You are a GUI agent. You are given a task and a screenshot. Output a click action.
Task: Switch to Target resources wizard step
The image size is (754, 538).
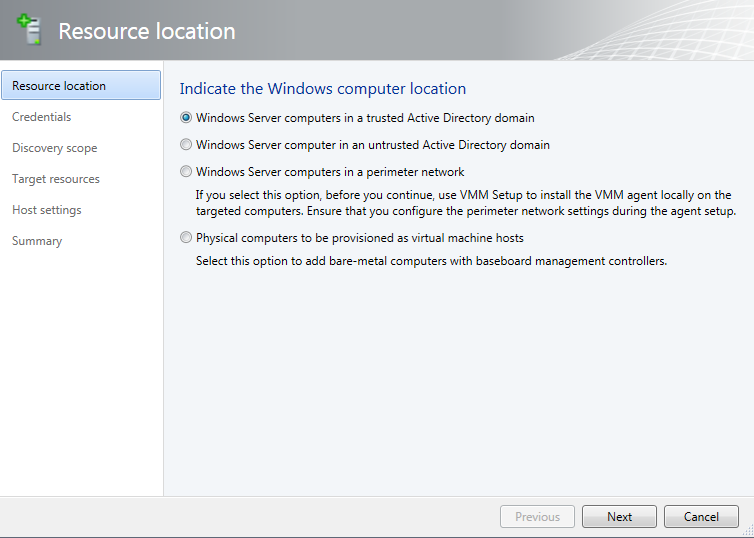56,179
